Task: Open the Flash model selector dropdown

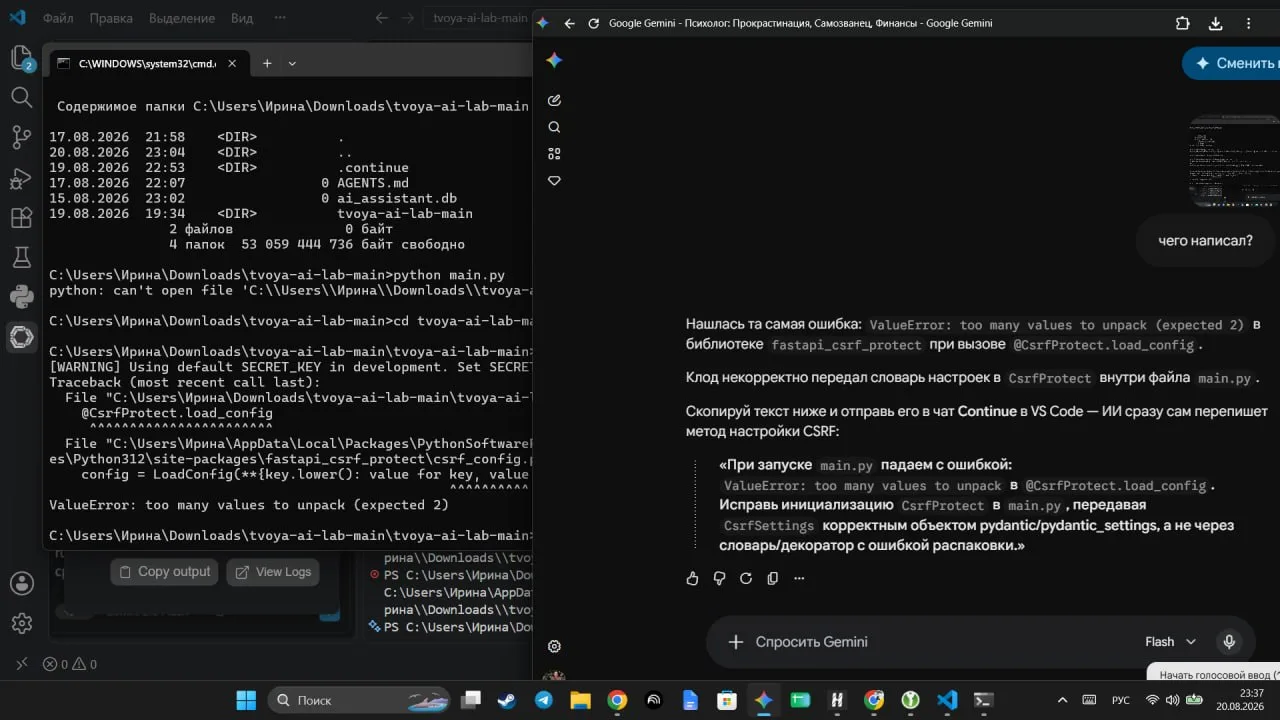Action: tap(1170, 642)
